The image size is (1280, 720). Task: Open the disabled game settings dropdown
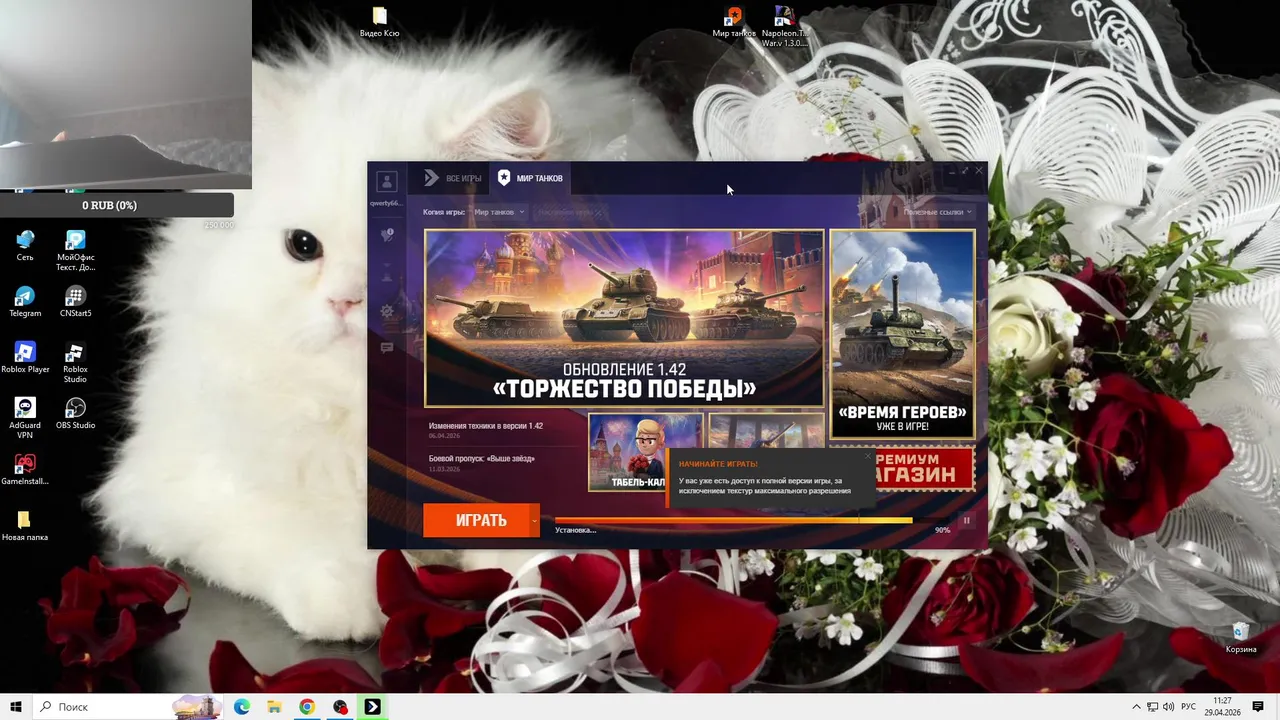pos(570,212)
